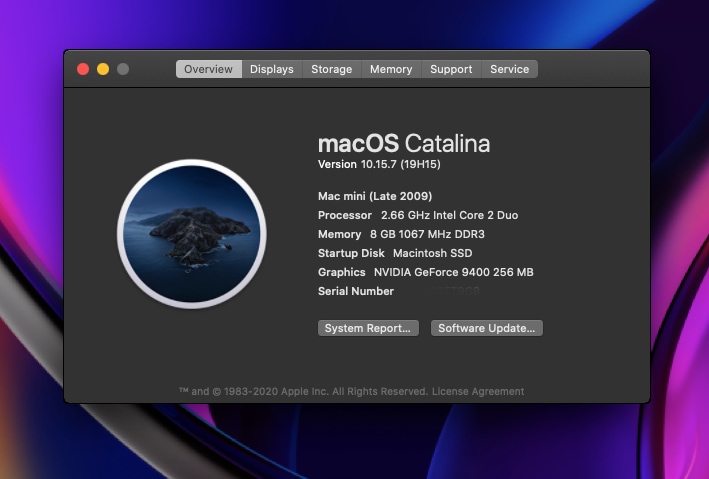
Task: Minimize window with the yellow button
Action: click(103, 69)
